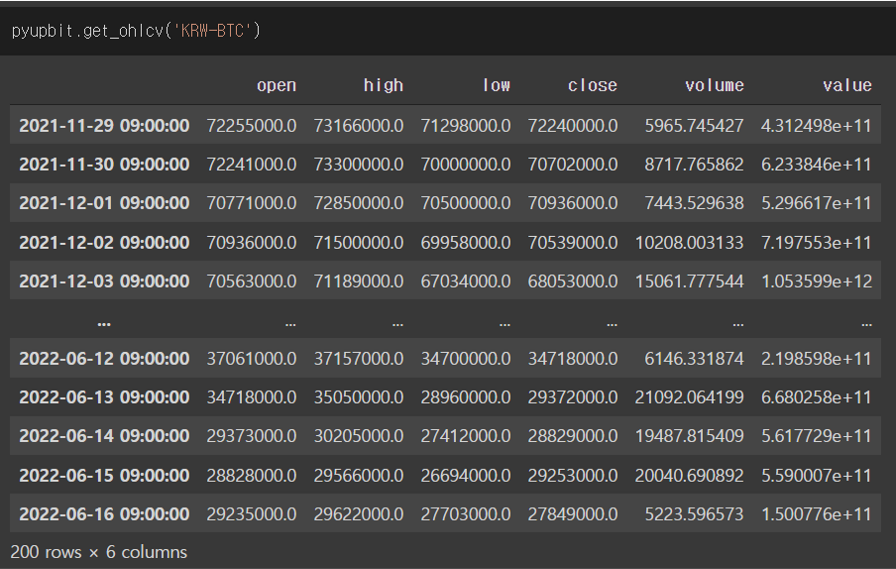Click low value 71298000.0
Image resolution: width=896 pixels, height=569 pixels.
(466, 126)
